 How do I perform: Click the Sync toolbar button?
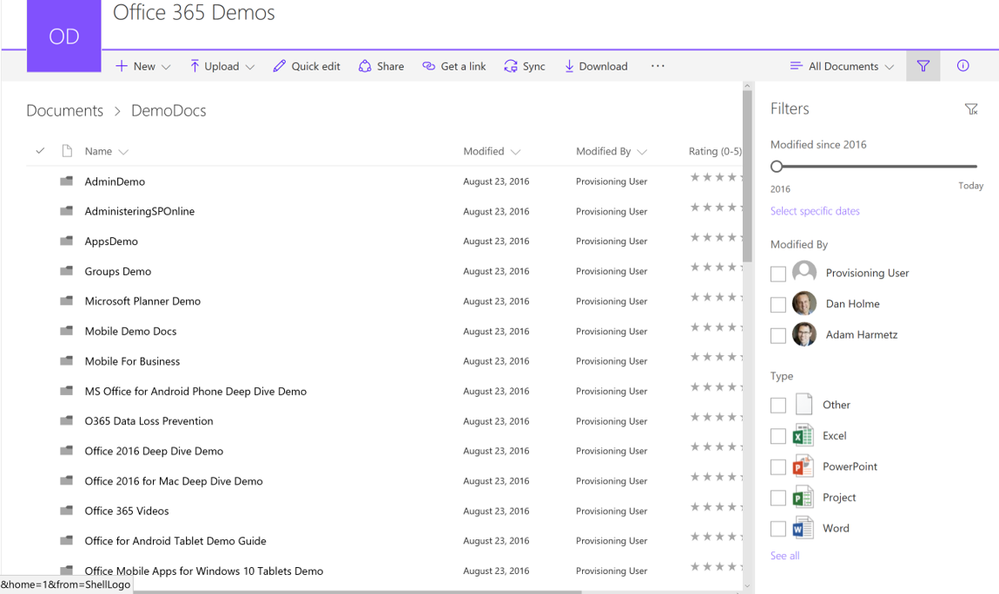click(524, 66)
